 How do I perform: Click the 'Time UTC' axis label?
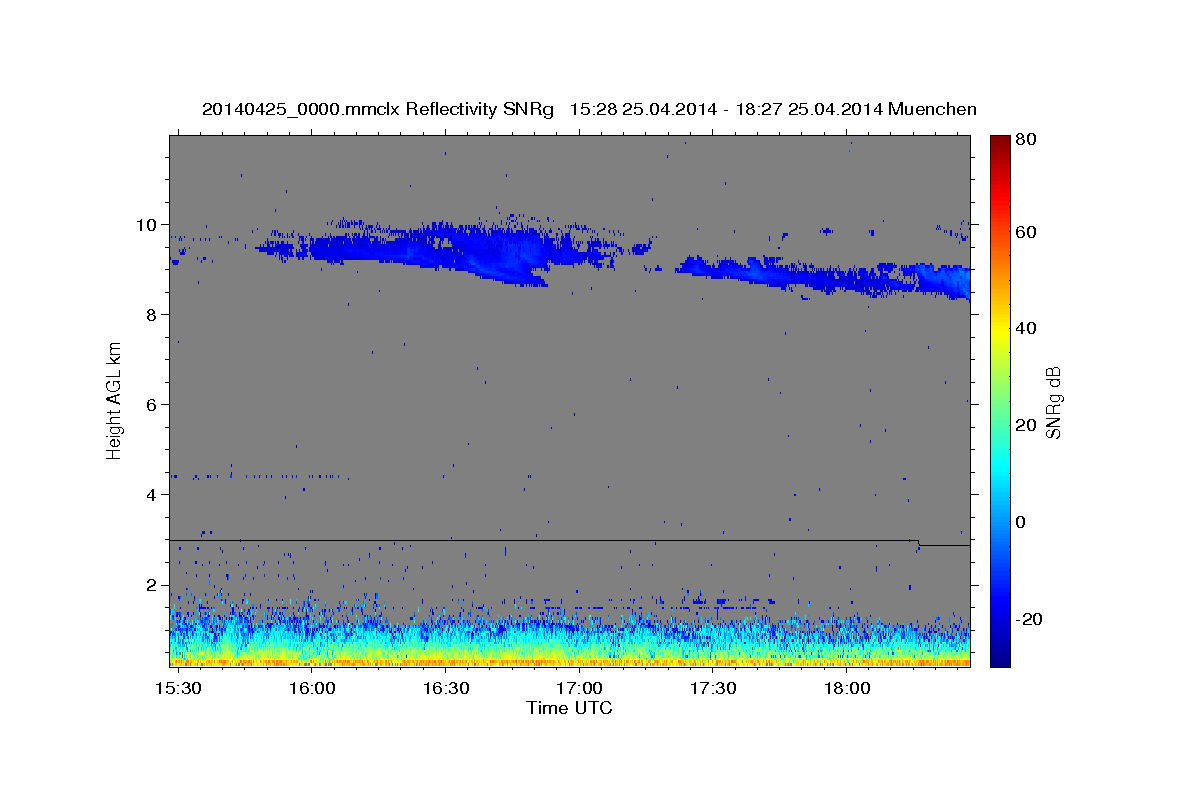(x=569, y=708)
